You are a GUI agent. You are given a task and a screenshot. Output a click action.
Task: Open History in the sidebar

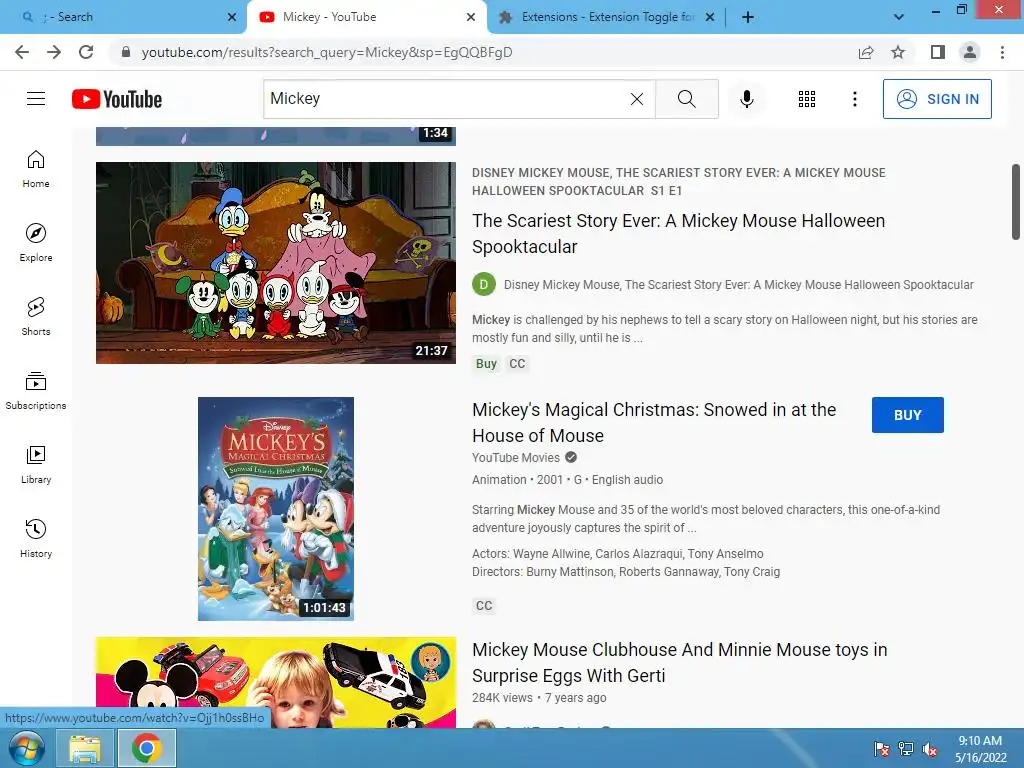tap(36, 538)
